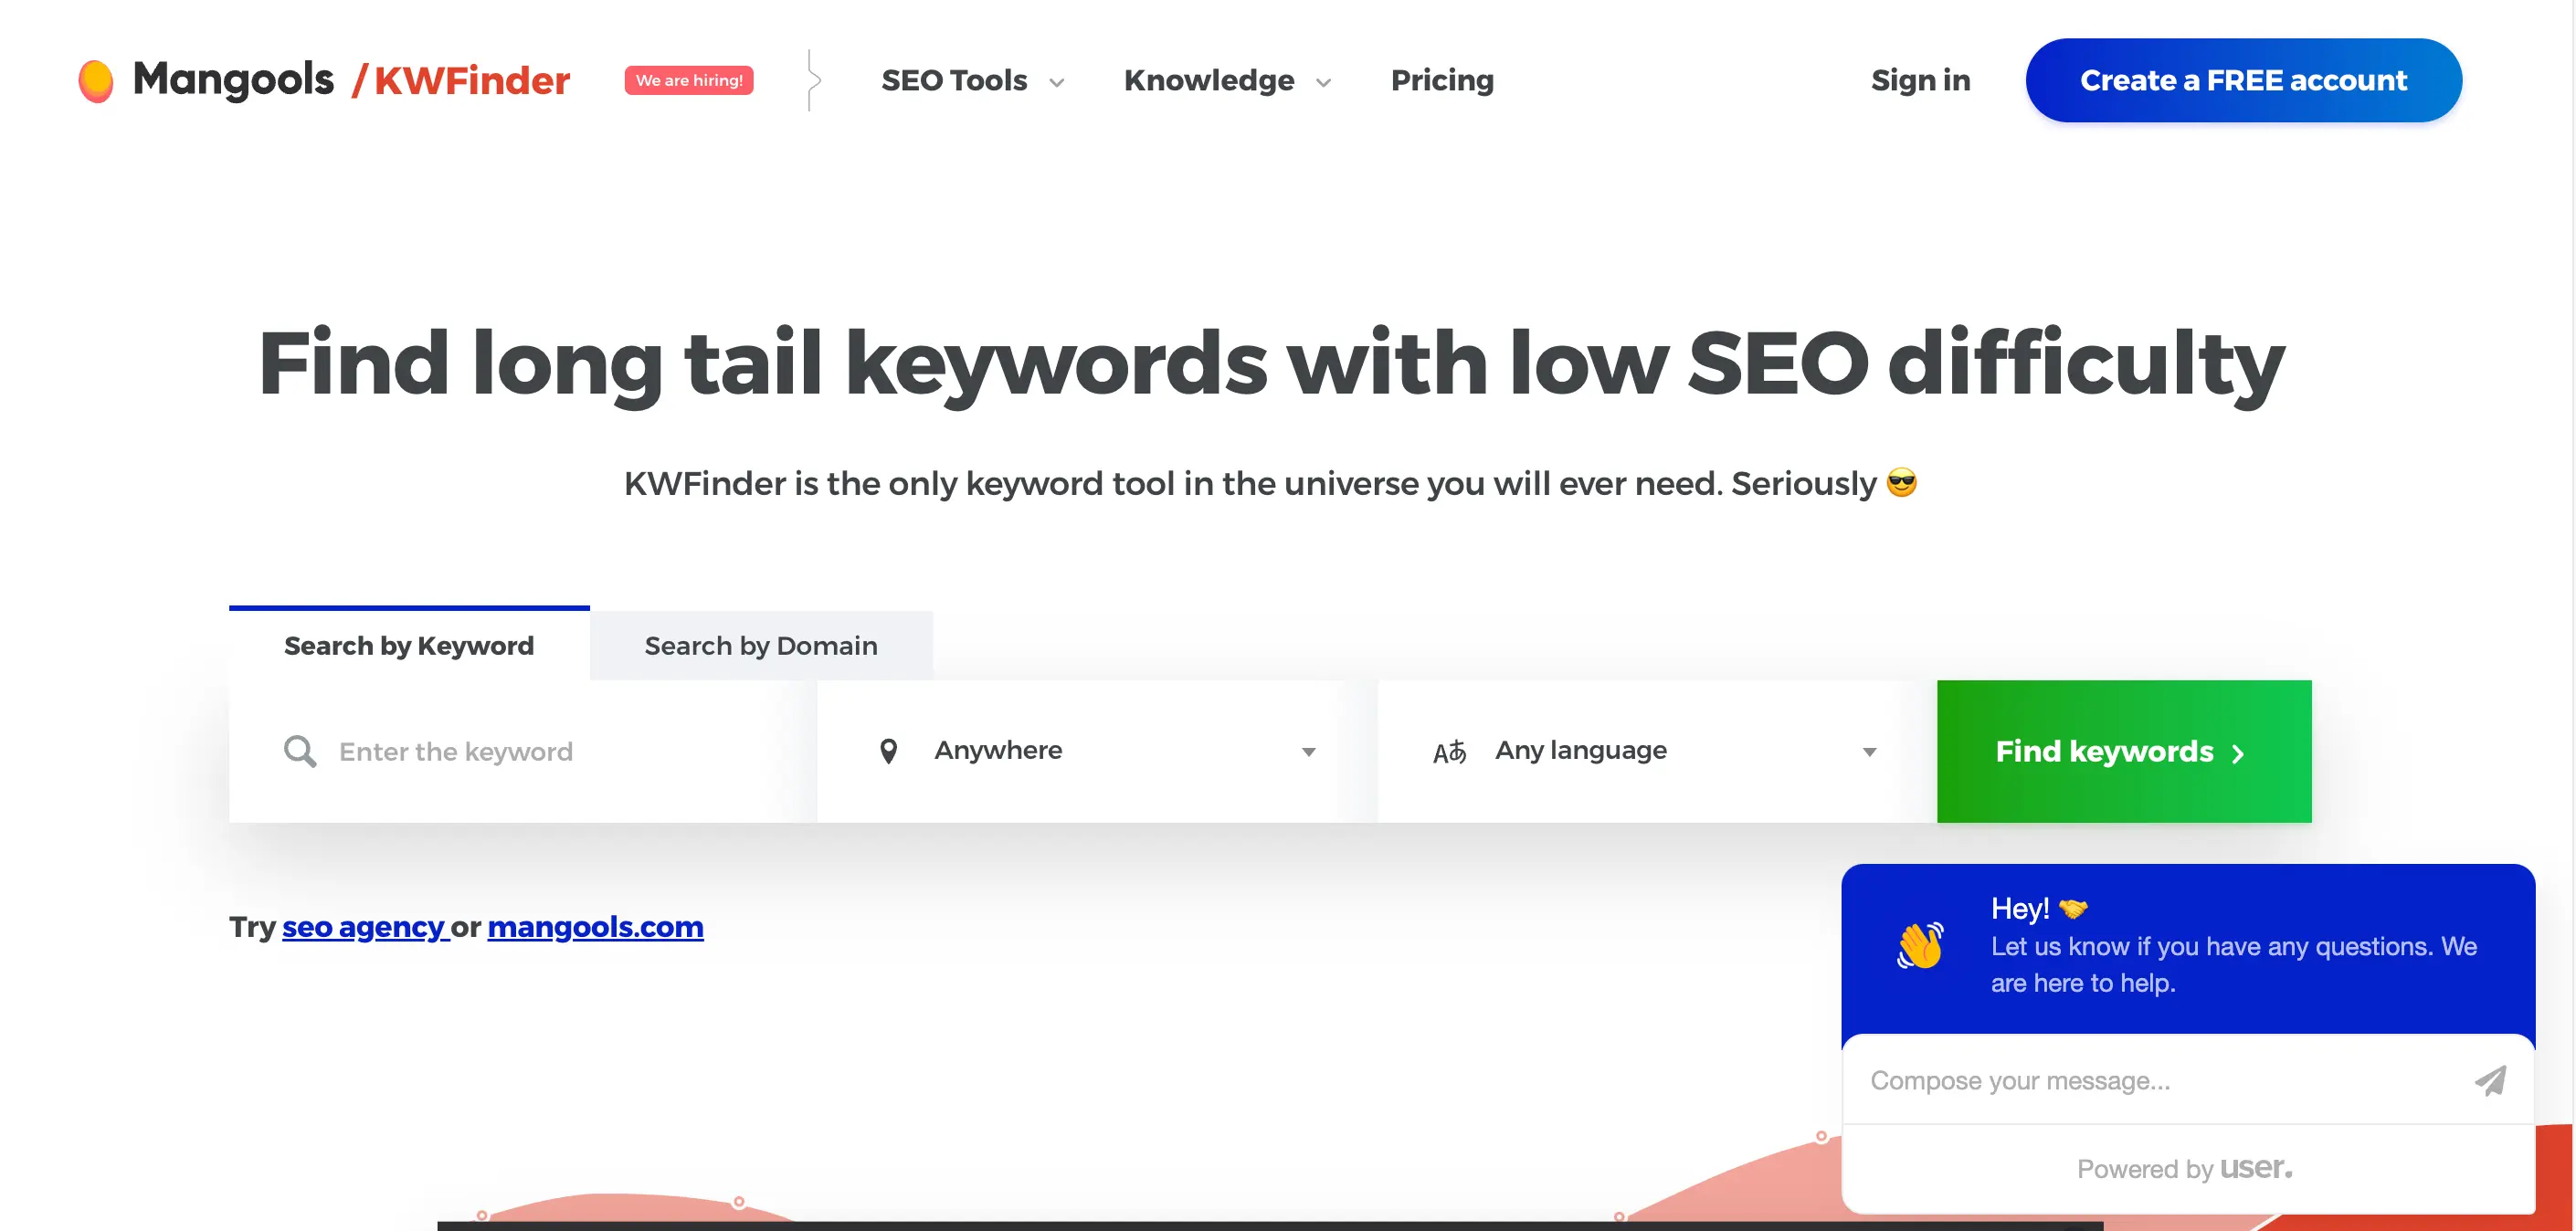Click the KWFinder search icon
This screenshot has width=2576, height=1231.
pyautogui.click(x=301, y=752)
